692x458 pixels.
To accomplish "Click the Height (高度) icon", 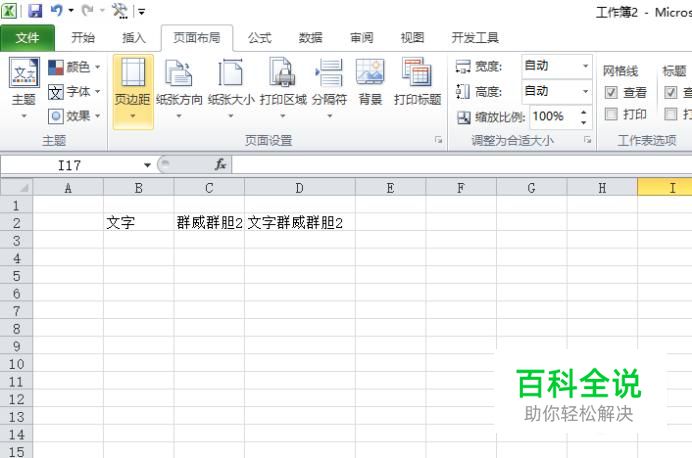I will 463,91.
